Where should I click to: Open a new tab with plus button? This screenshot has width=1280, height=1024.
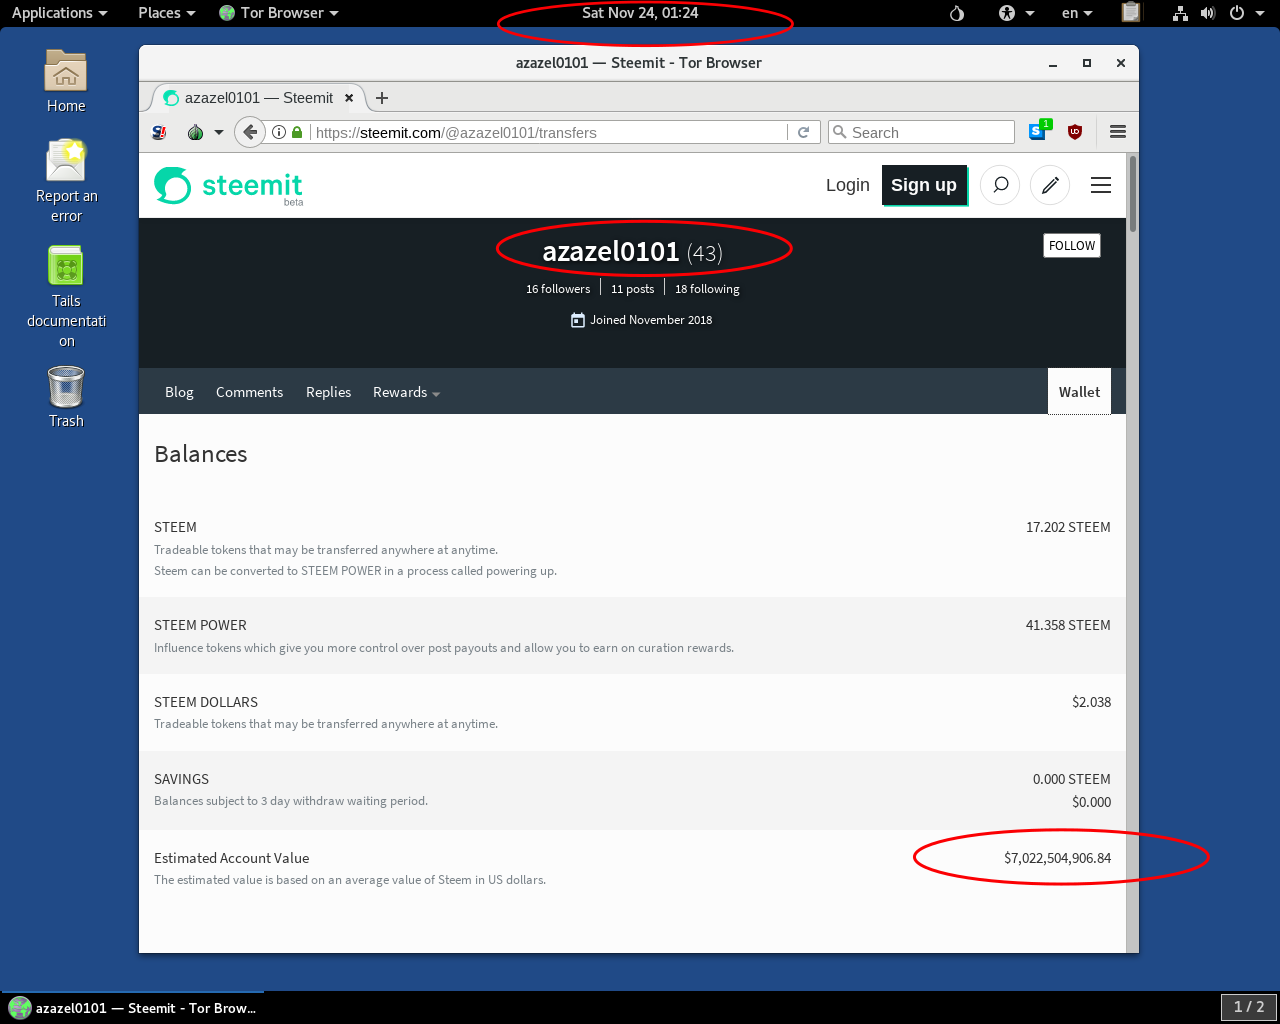click(x=382, y=98)
